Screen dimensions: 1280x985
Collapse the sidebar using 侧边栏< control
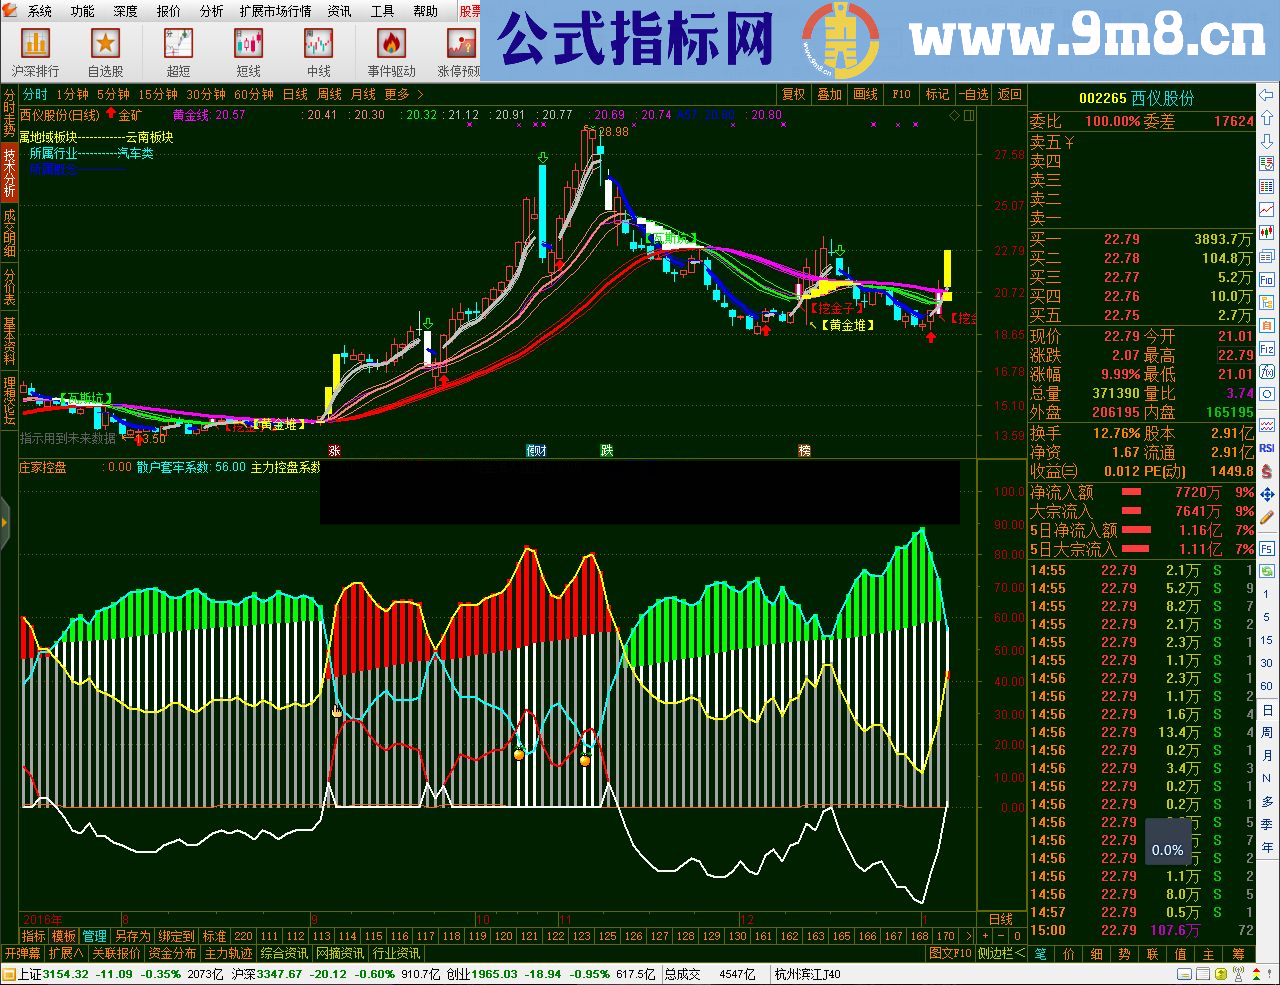click(x=1000, y=953)
